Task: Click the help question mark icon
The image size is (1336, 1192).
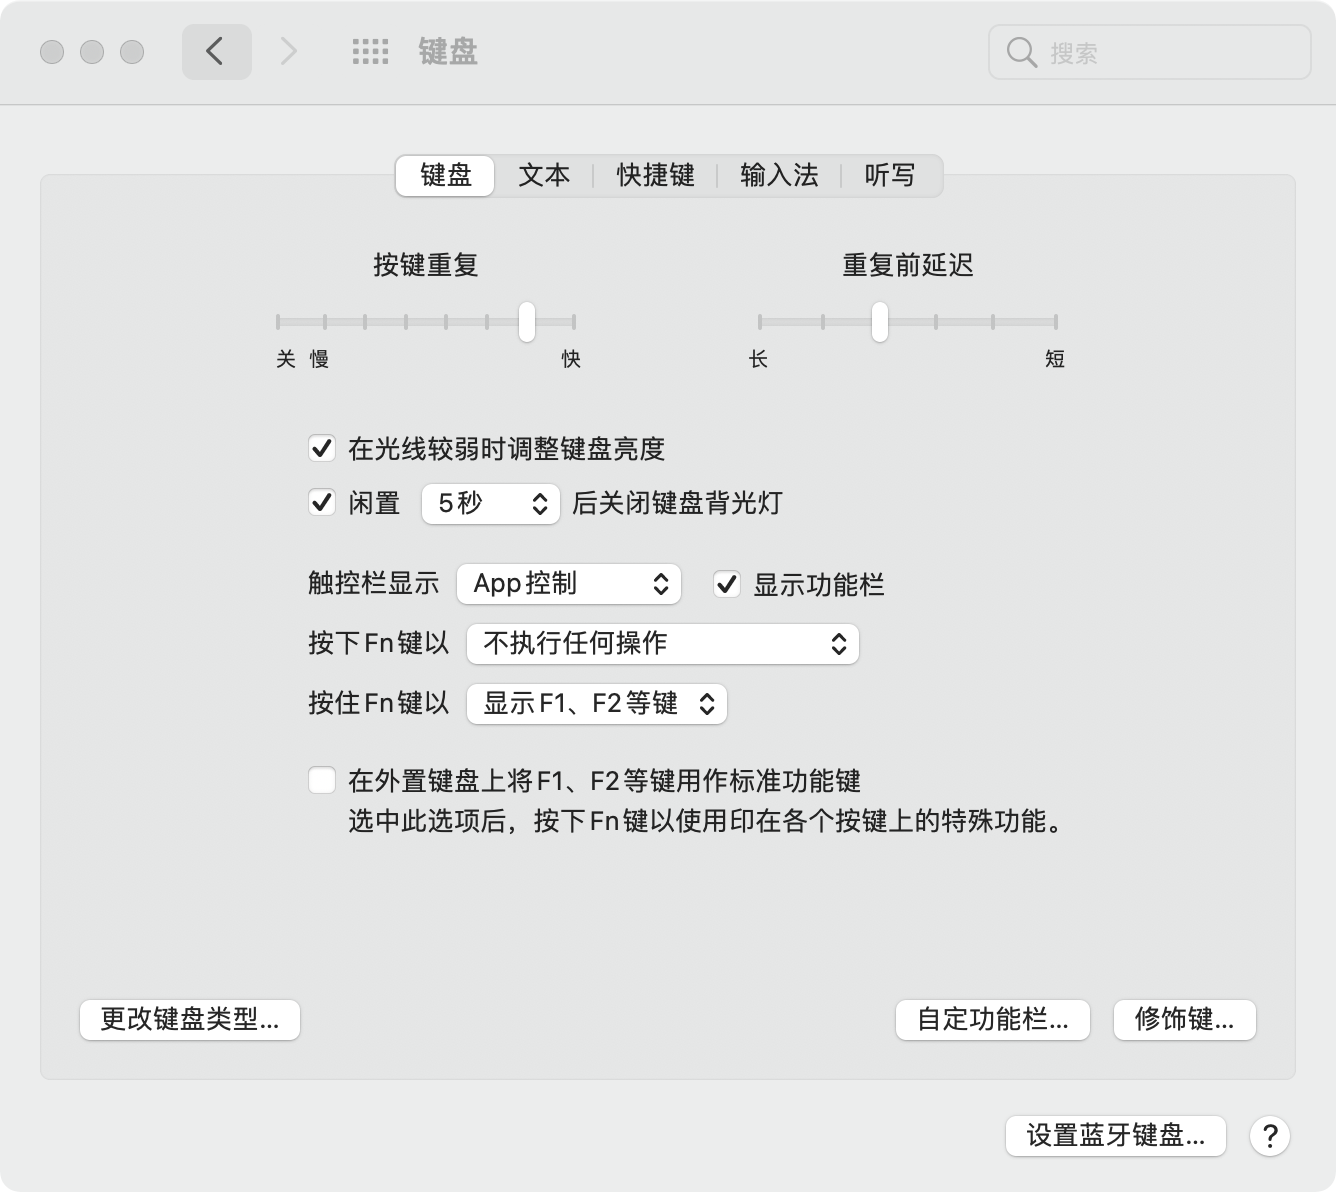Action: click(x=1271, y=1136)
